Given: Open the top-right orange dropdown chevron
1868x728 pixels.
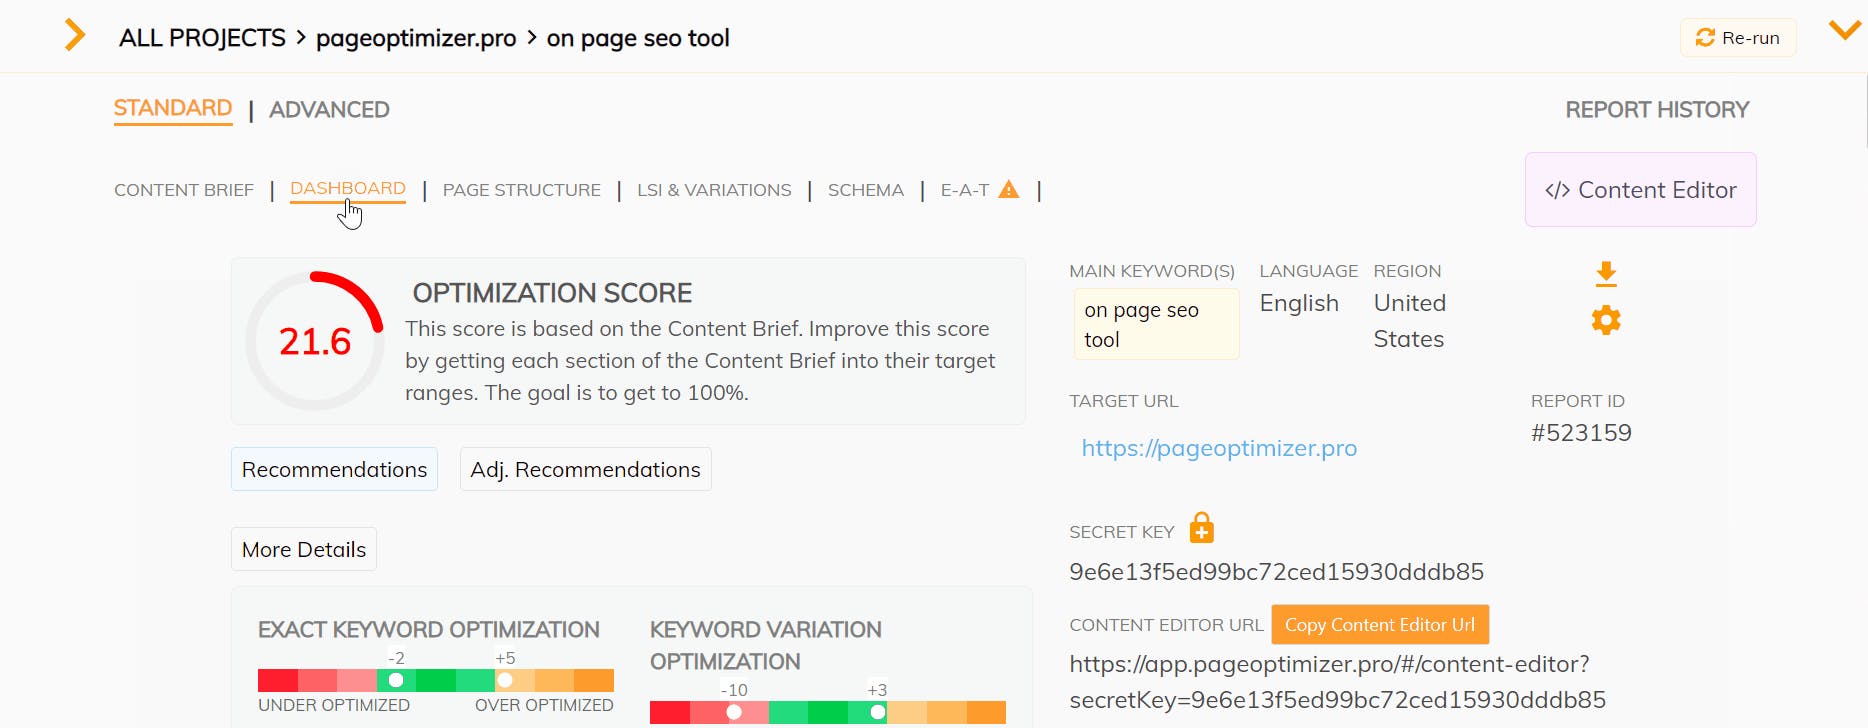Looking at the screenshot, I should tap(1845, 30).
